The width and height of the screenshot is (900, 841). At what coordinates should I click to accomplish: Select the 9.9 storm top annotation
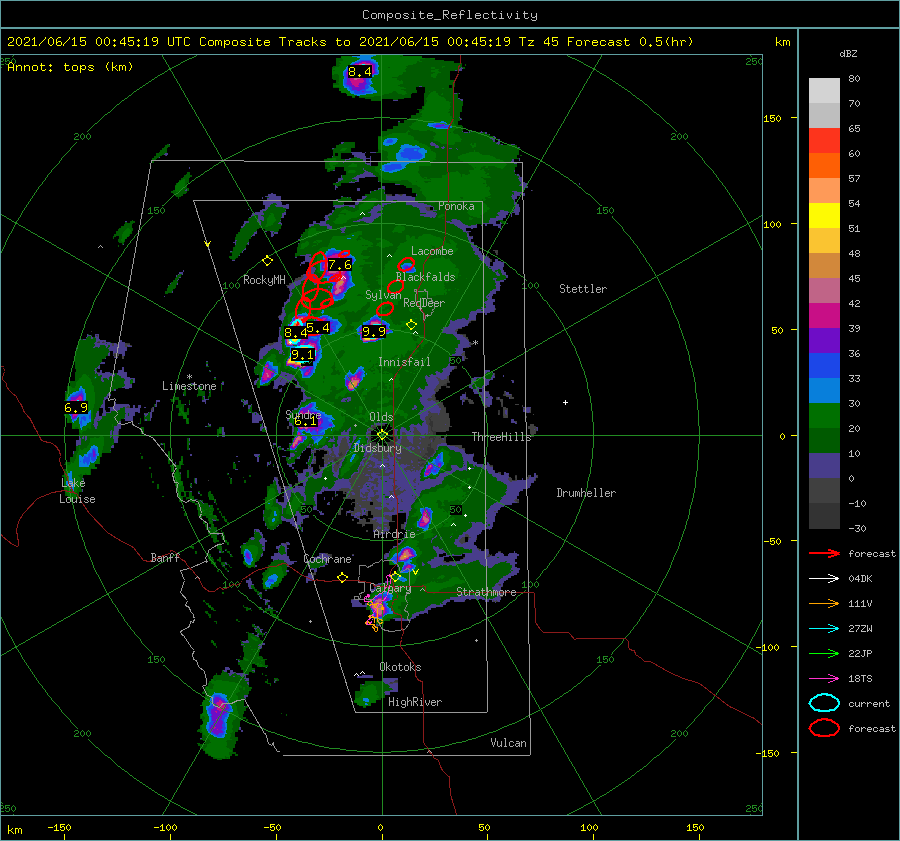374,332
